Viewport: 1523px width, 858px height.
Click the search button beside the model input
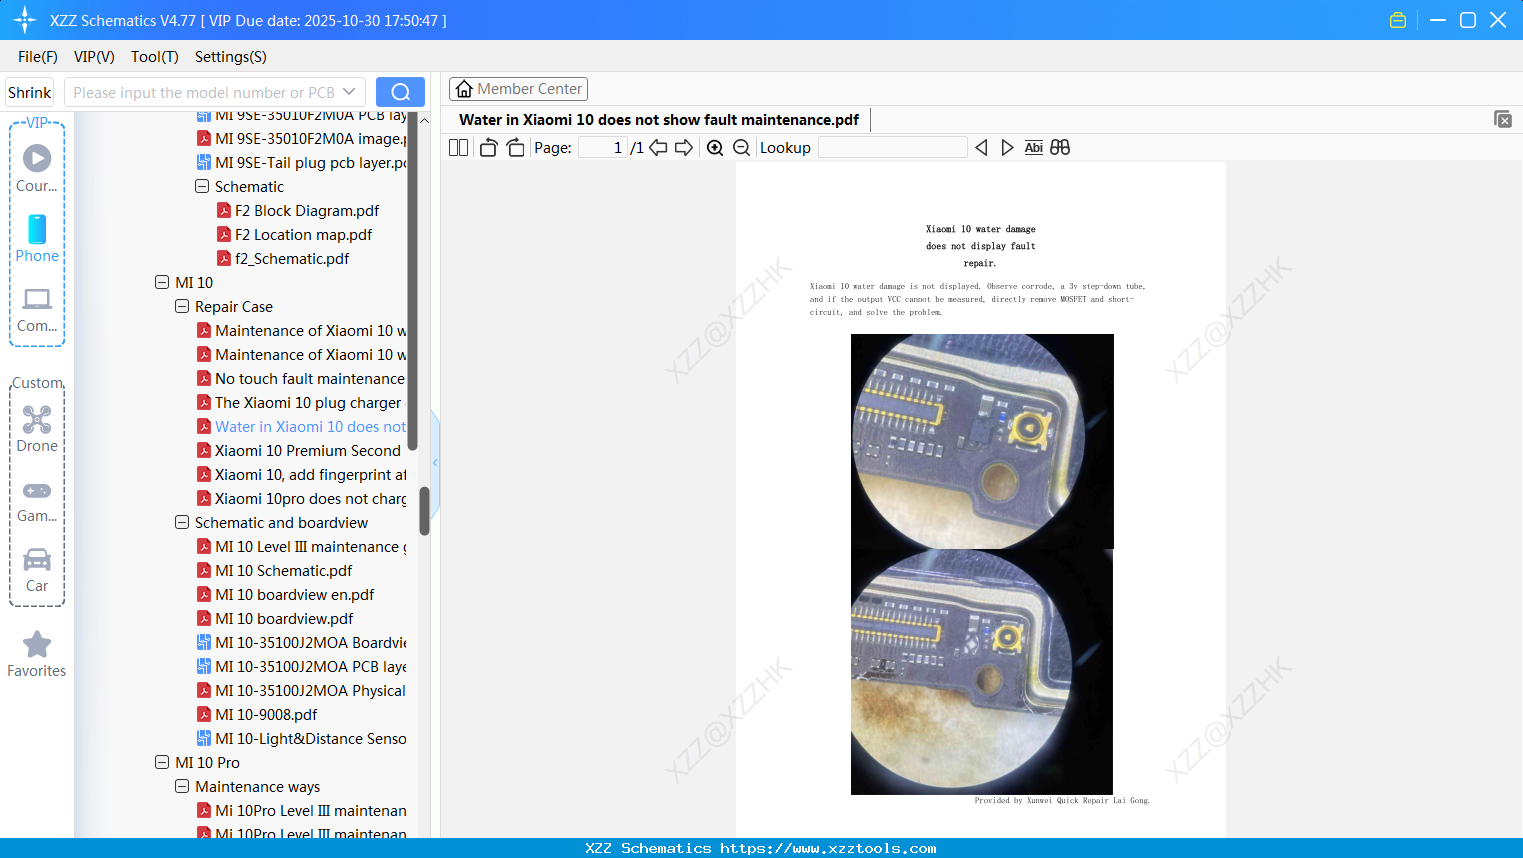(x=400, y=92)
